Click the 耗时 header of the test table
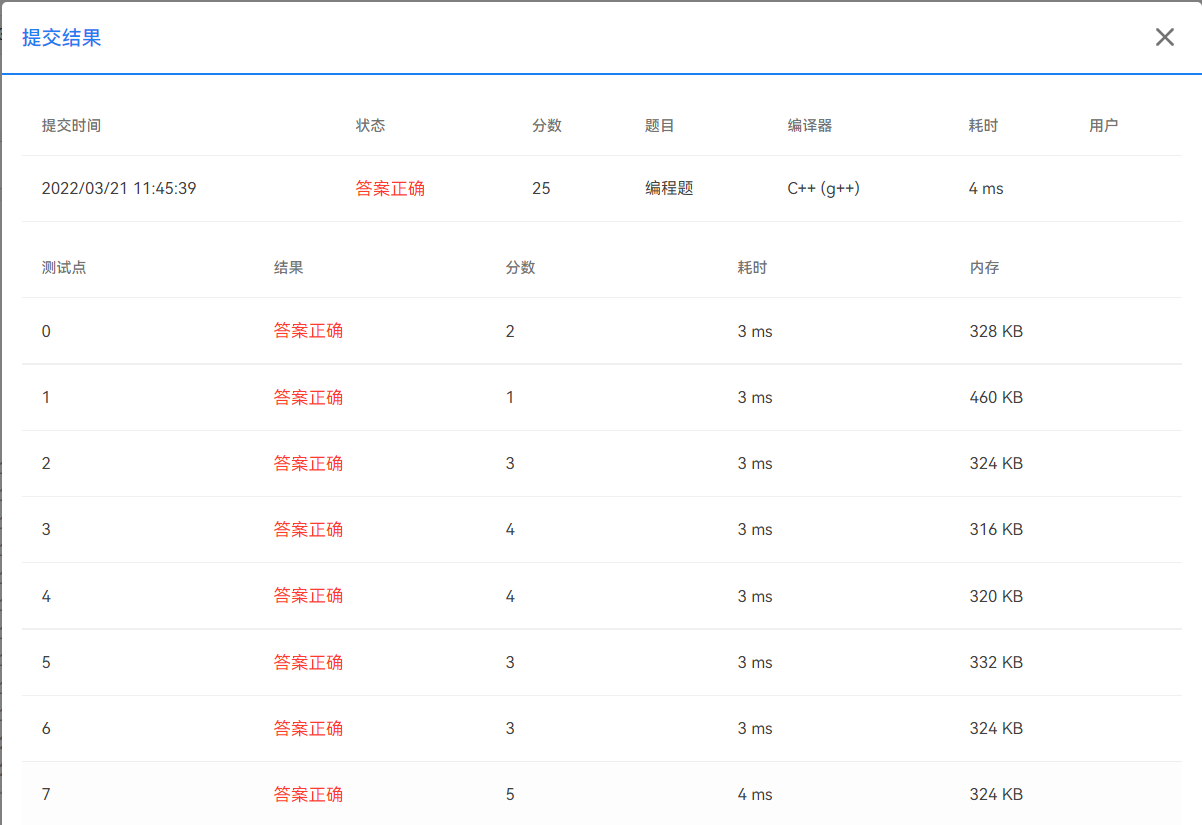Viewport: 1202px width, 825px height. pos(752,267)
